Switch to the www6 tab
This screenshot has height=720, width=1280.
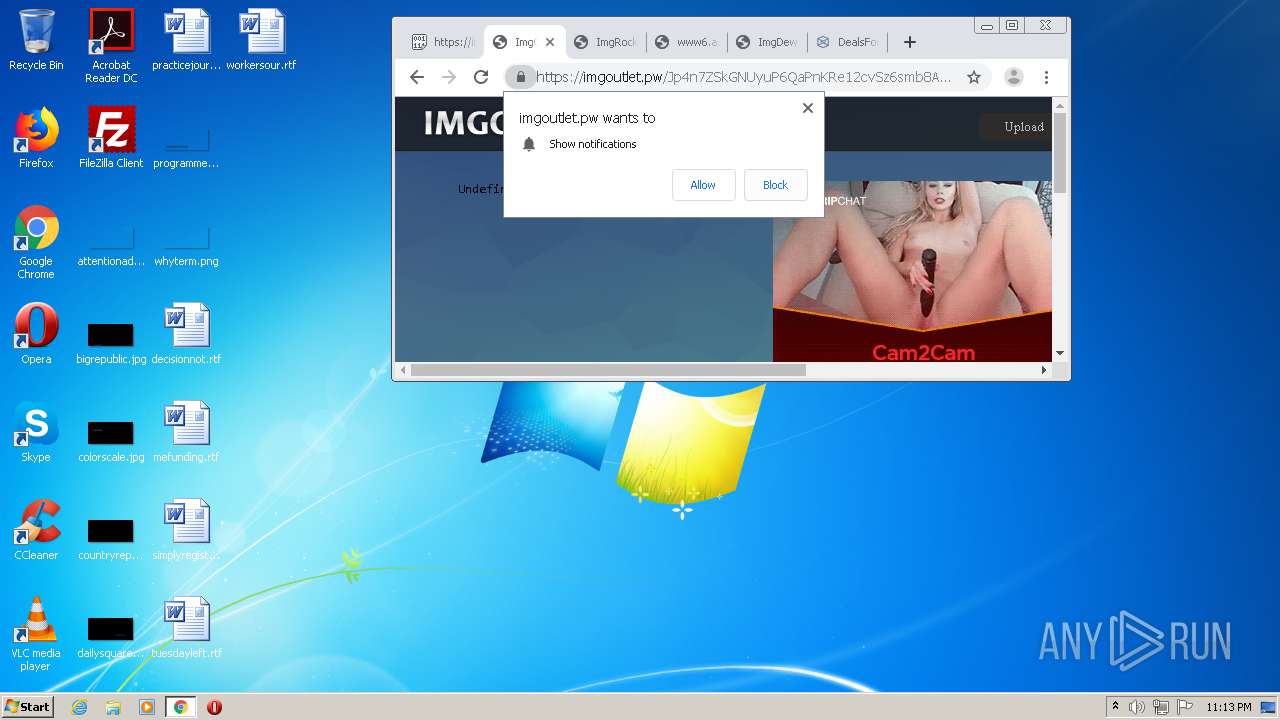(x=687, y=42)
